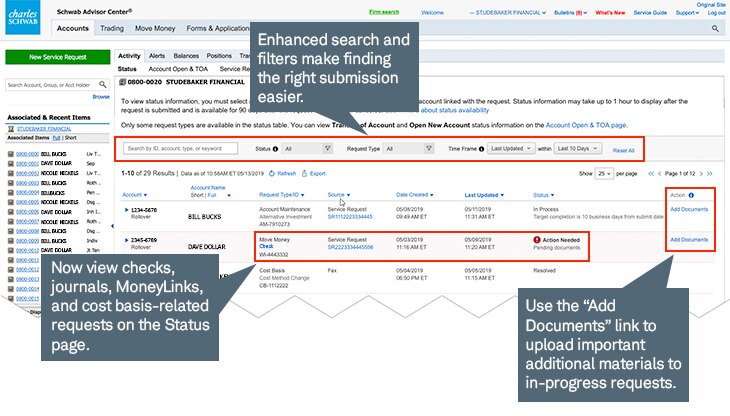Click the Time Frame info icon
730x416 pixels.
(481, 149)
